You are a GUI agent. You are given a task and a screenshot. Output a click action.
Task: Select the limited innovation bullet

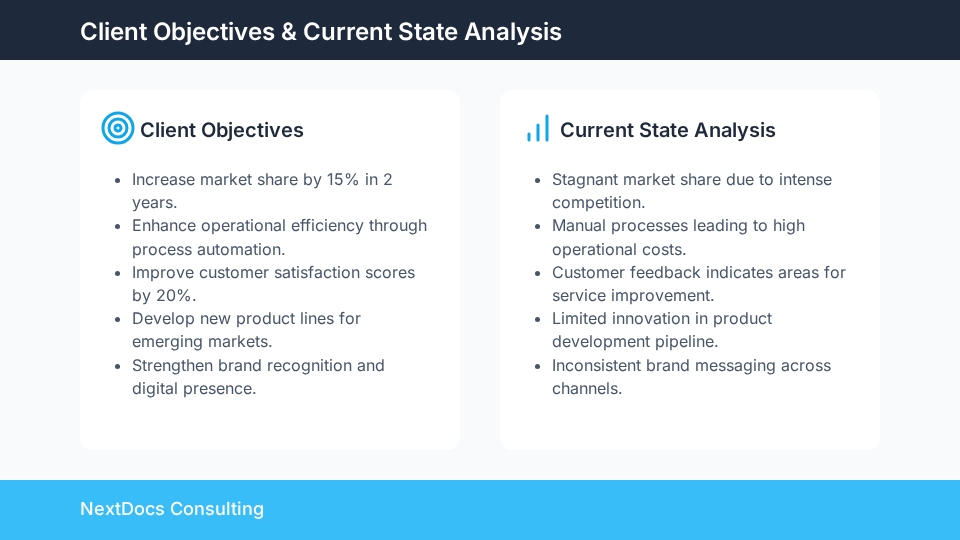click(662, 330)
